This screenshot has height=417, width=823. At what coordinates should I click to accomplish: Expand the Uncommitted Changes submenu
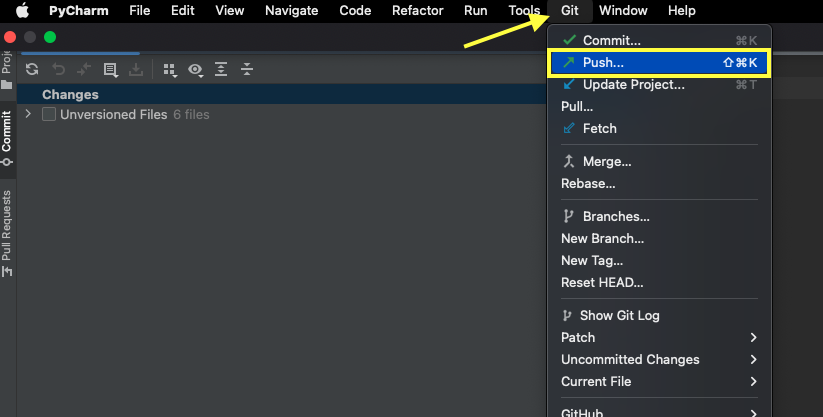point(659,360)
